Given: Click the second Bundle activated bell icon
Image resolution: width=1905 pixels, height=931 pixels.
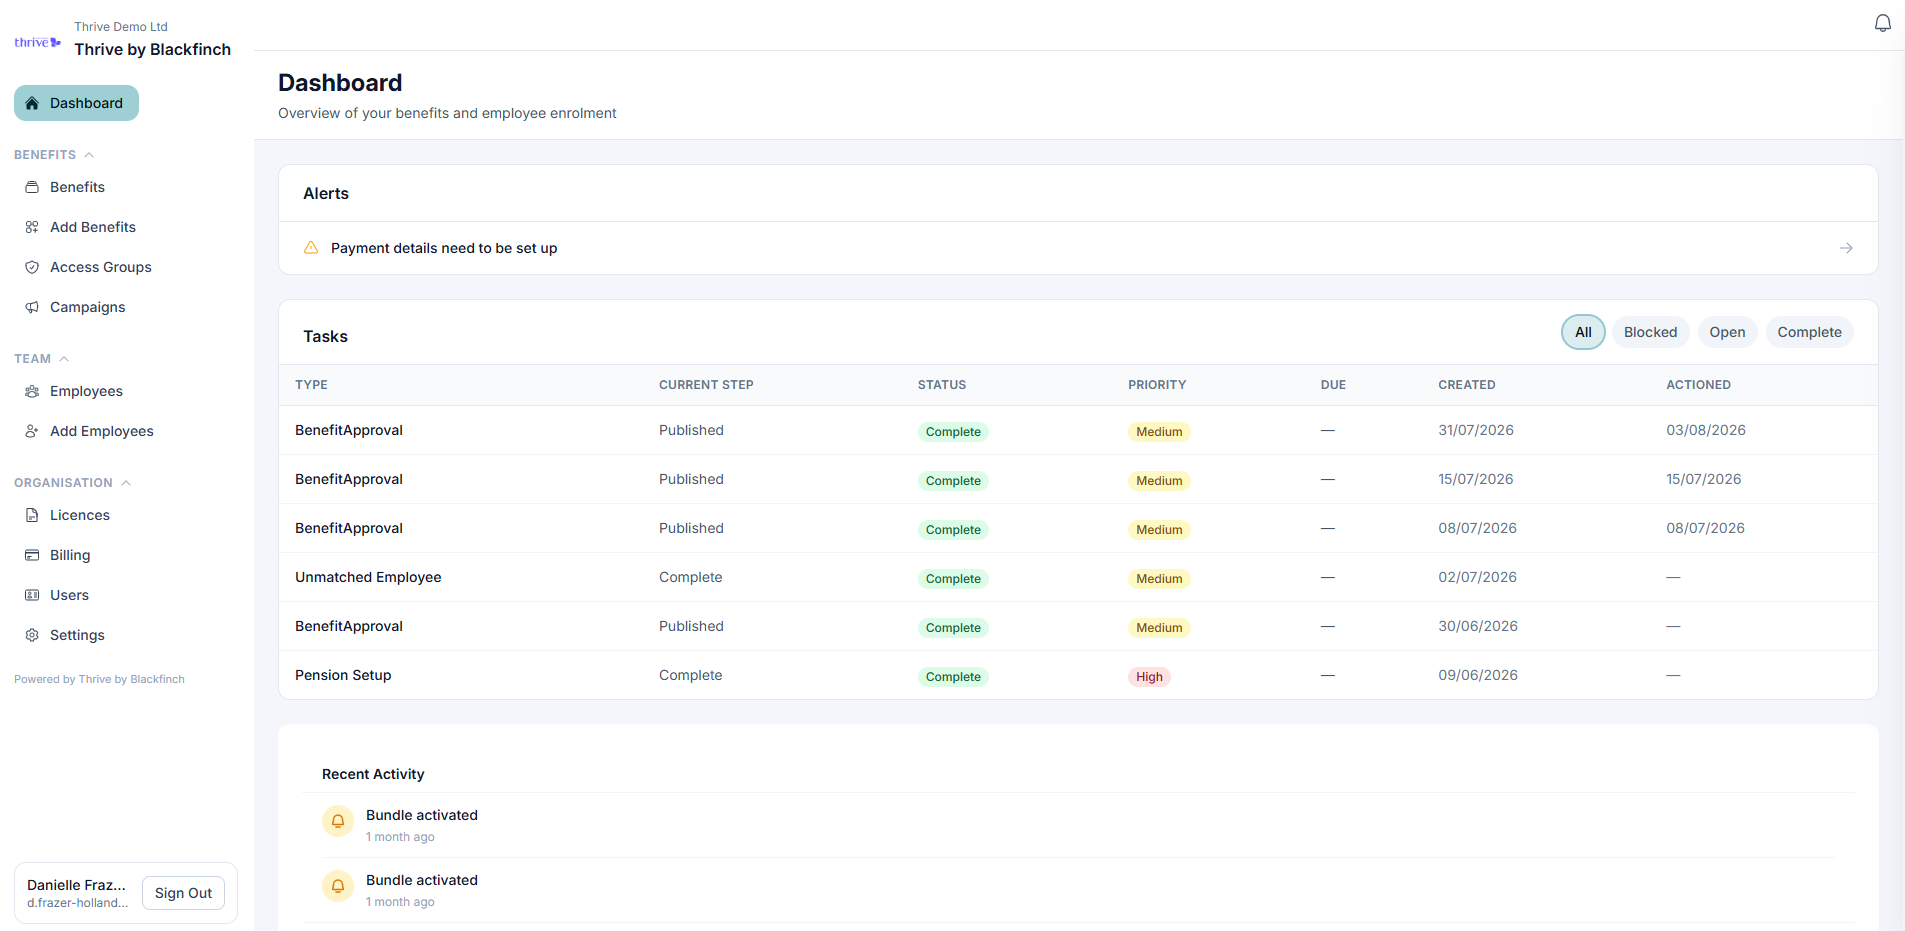Looking at the screenshot, I should click(338, 886).
